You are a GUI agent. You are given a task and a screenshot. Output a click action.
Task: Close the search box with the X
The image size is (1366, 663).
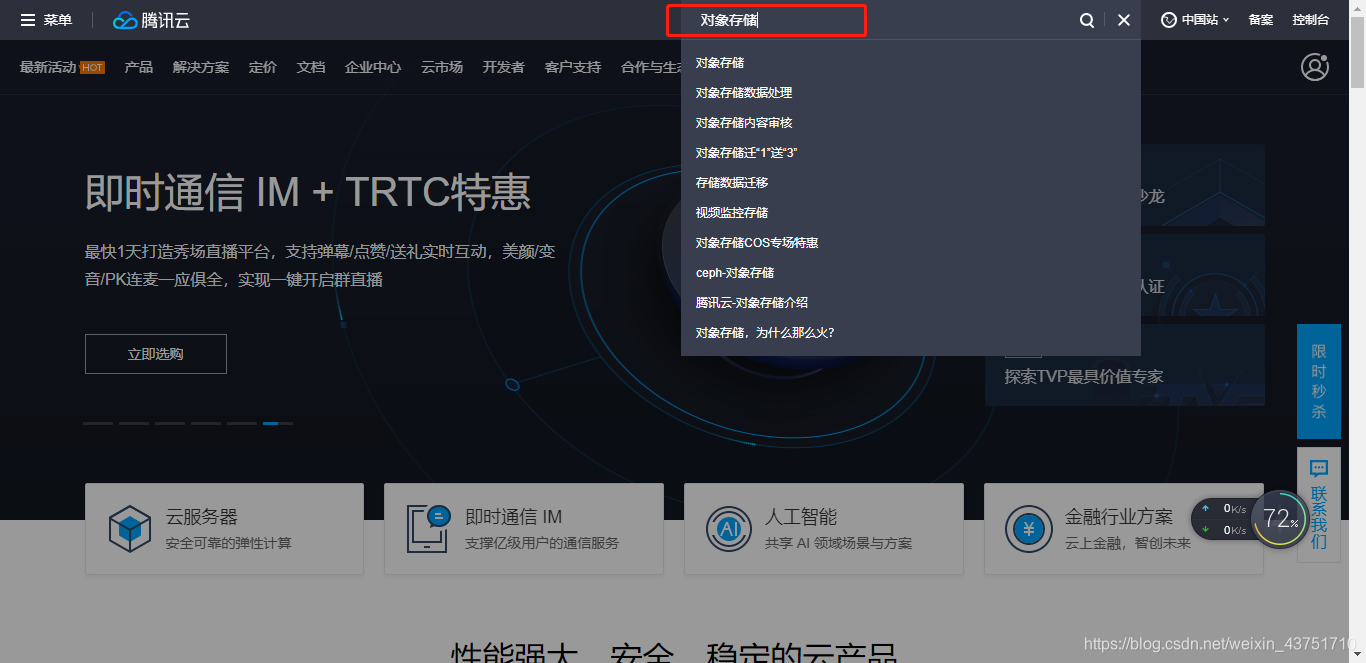pyautogui.click(x=1124, y=20)
